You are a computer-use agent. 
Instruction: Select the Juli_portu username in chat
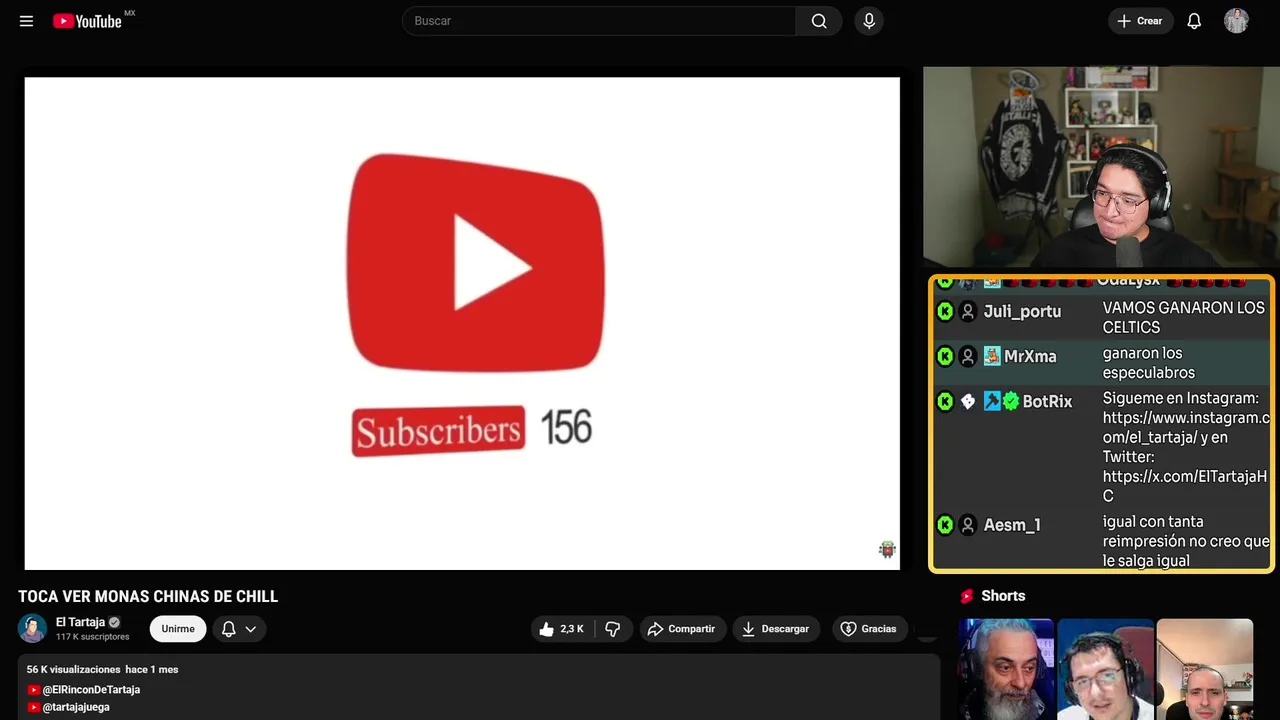click(x=1022, y=311)
